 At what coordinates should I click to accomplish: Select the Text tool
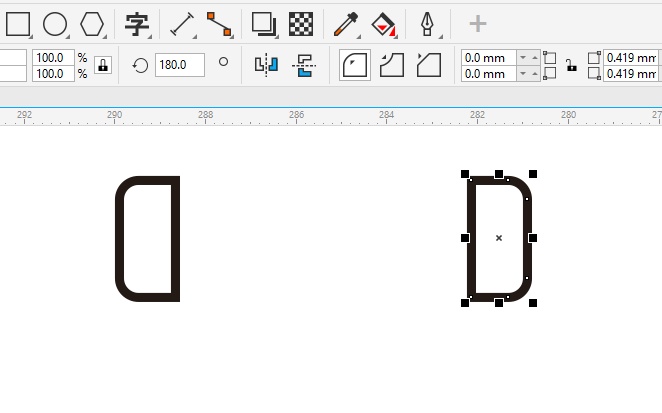point(137,24)
